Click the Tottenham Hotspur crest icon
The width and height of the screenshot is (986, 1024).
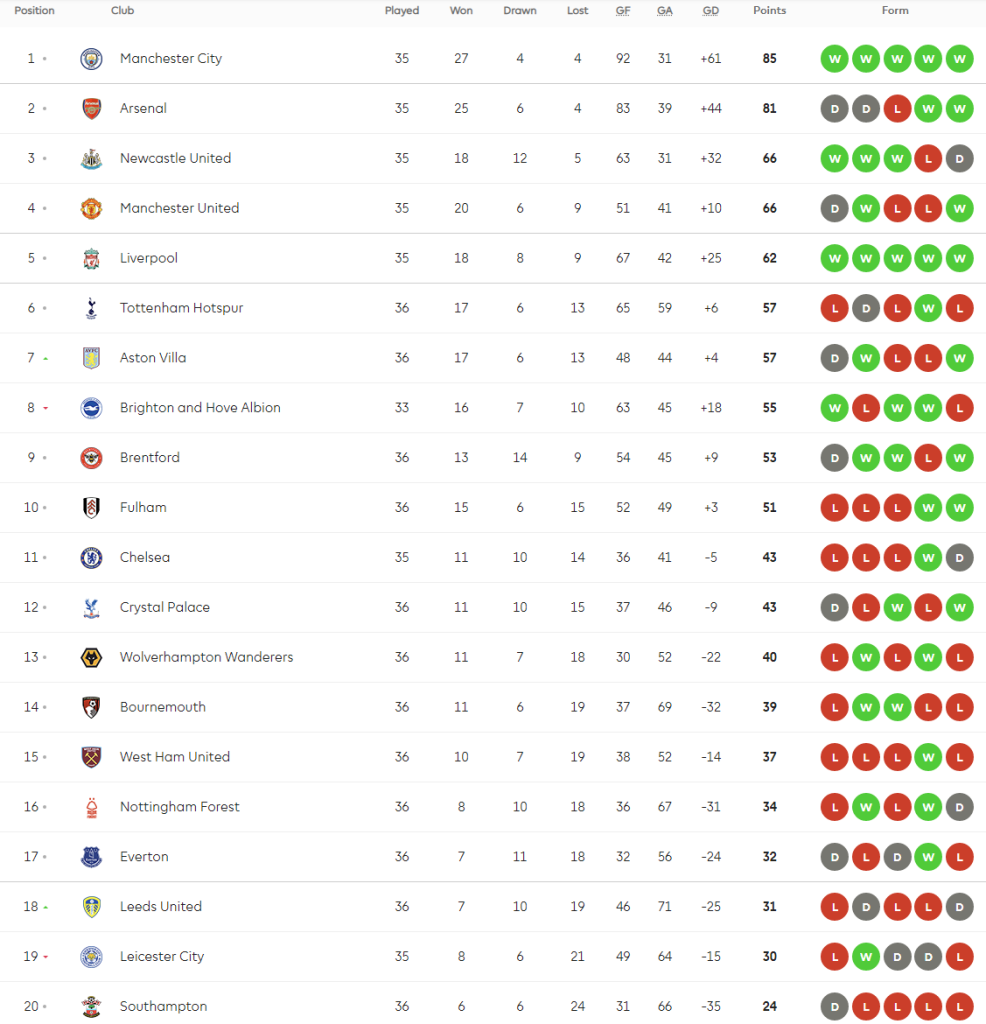[x=91, y=309]
